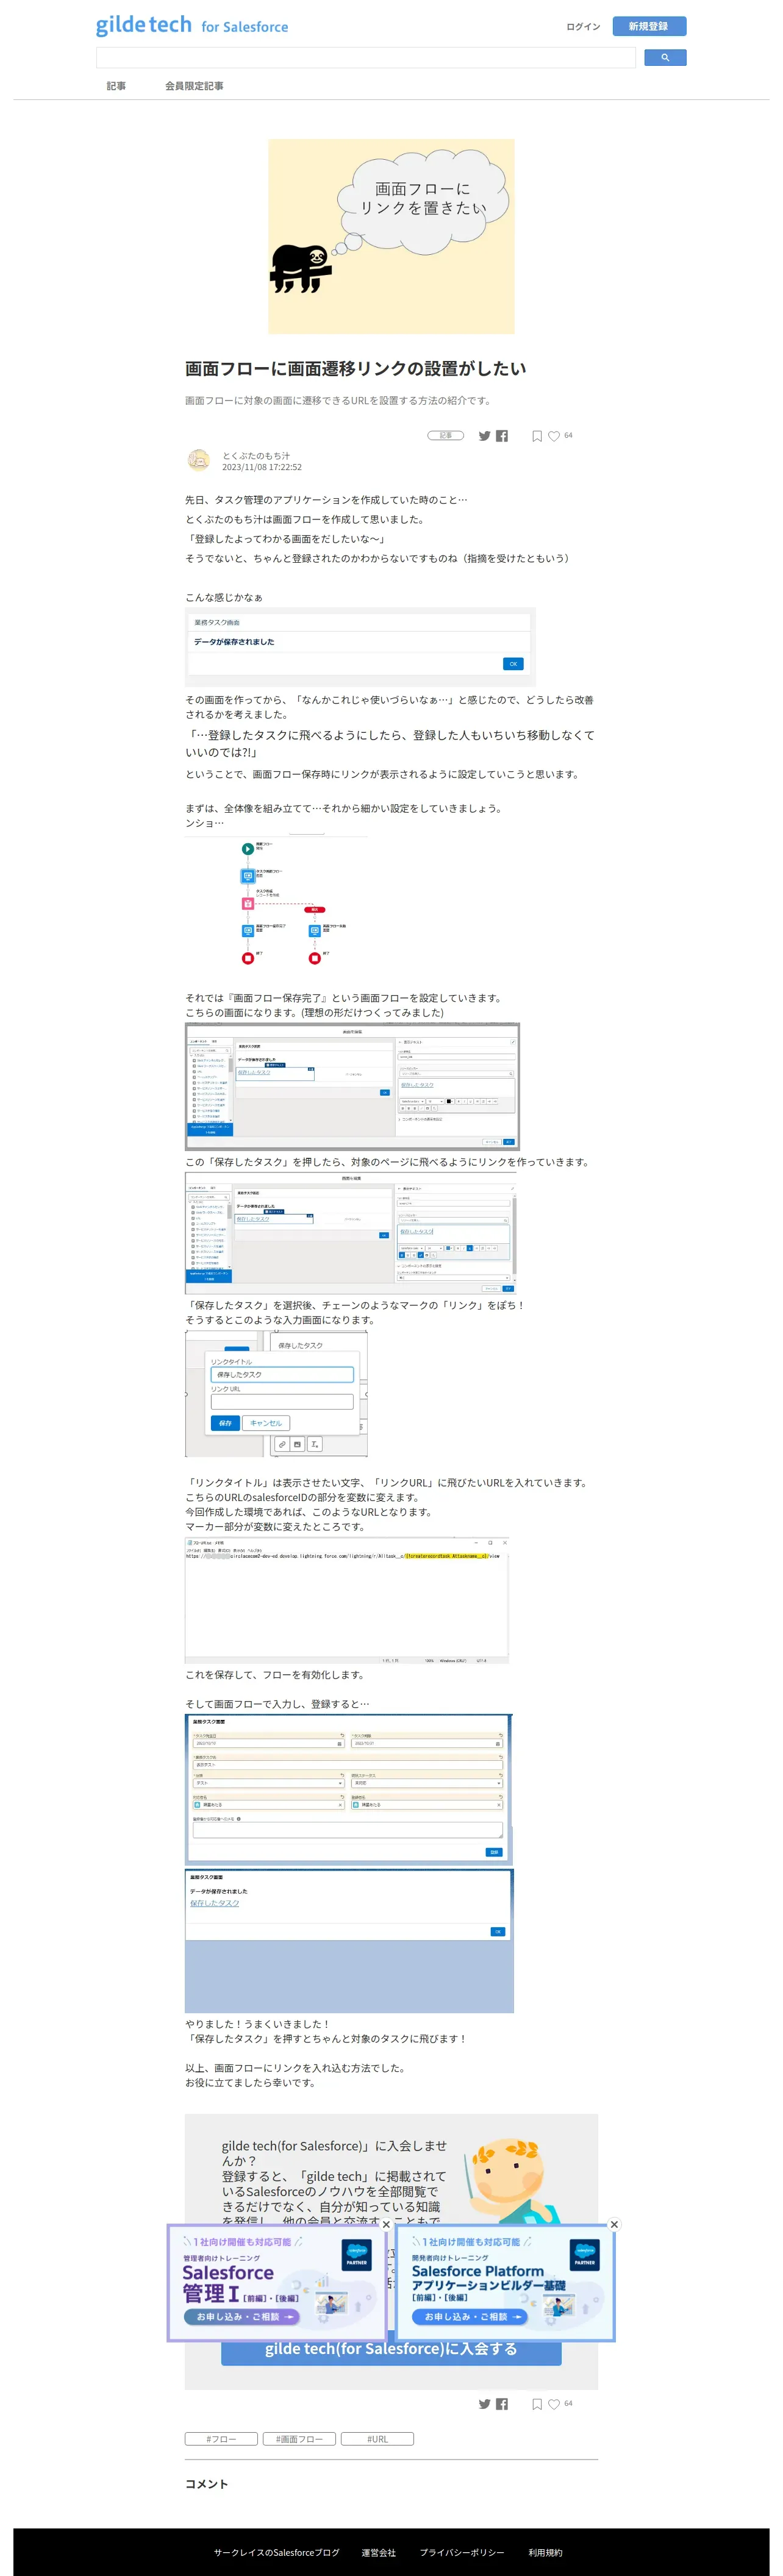Viewport: 783px width, 2576px height.
Task: Like article with bottom heart icon
Action: 554,2404
